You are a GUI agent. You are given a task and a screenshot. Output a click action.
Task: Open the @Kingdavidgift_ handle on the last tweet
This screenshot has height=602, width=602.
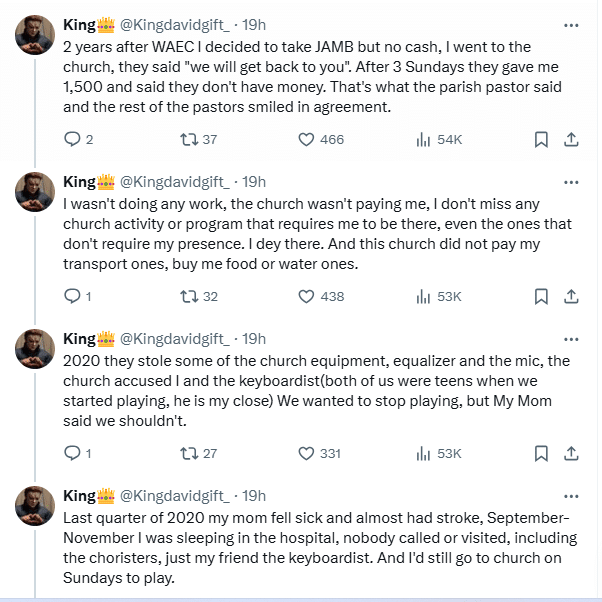[x=178, y=495]
